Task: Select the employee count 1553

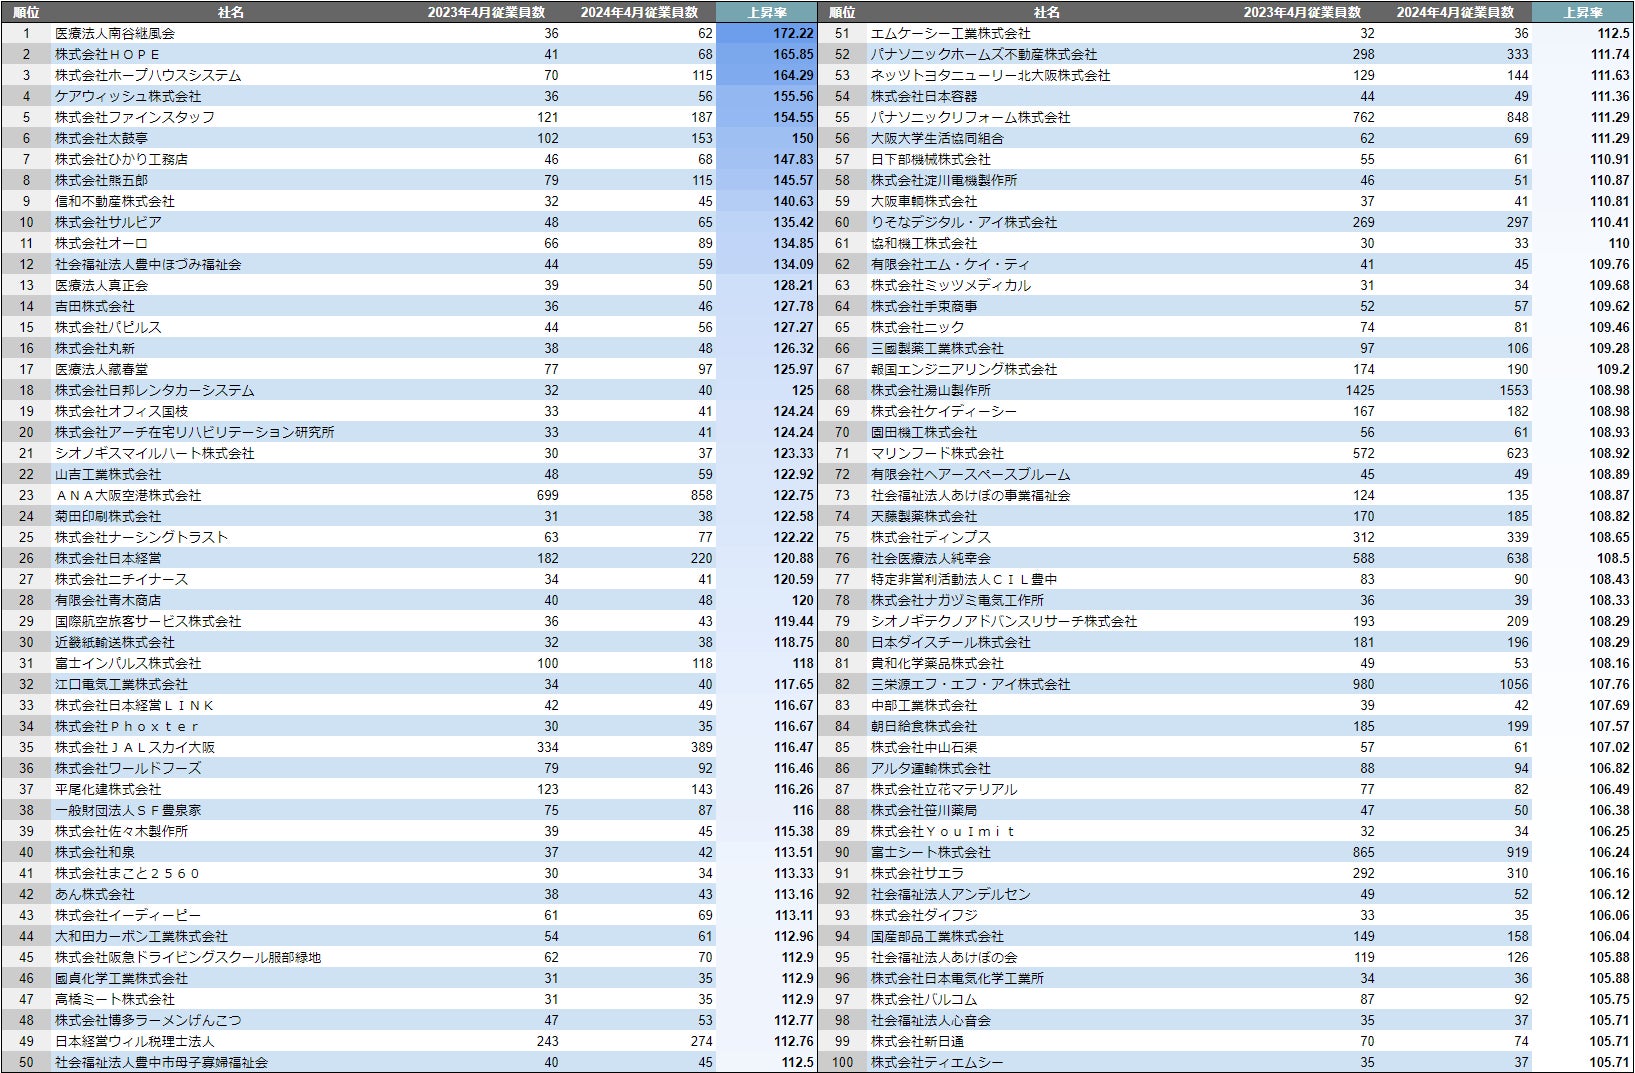Action: [x=1514, y=390]
